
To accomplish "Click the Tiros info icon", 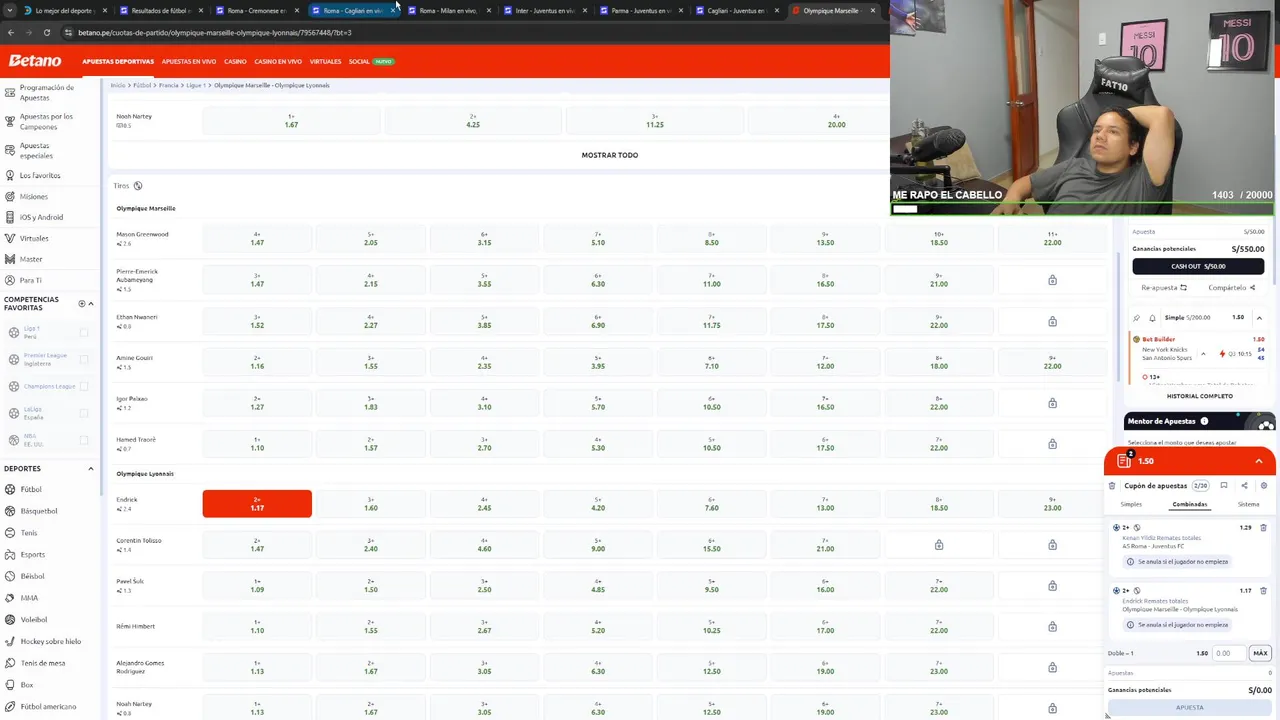I will click(138, 186).
